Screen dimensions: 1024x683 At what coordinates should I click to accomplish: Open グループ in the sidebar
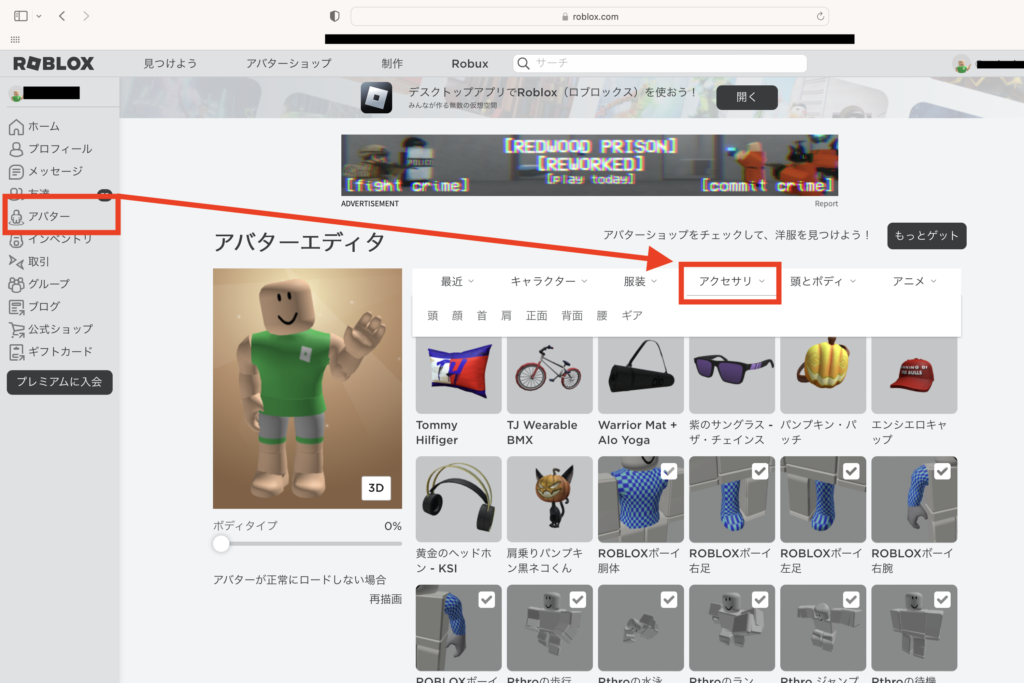pos(39,284)
